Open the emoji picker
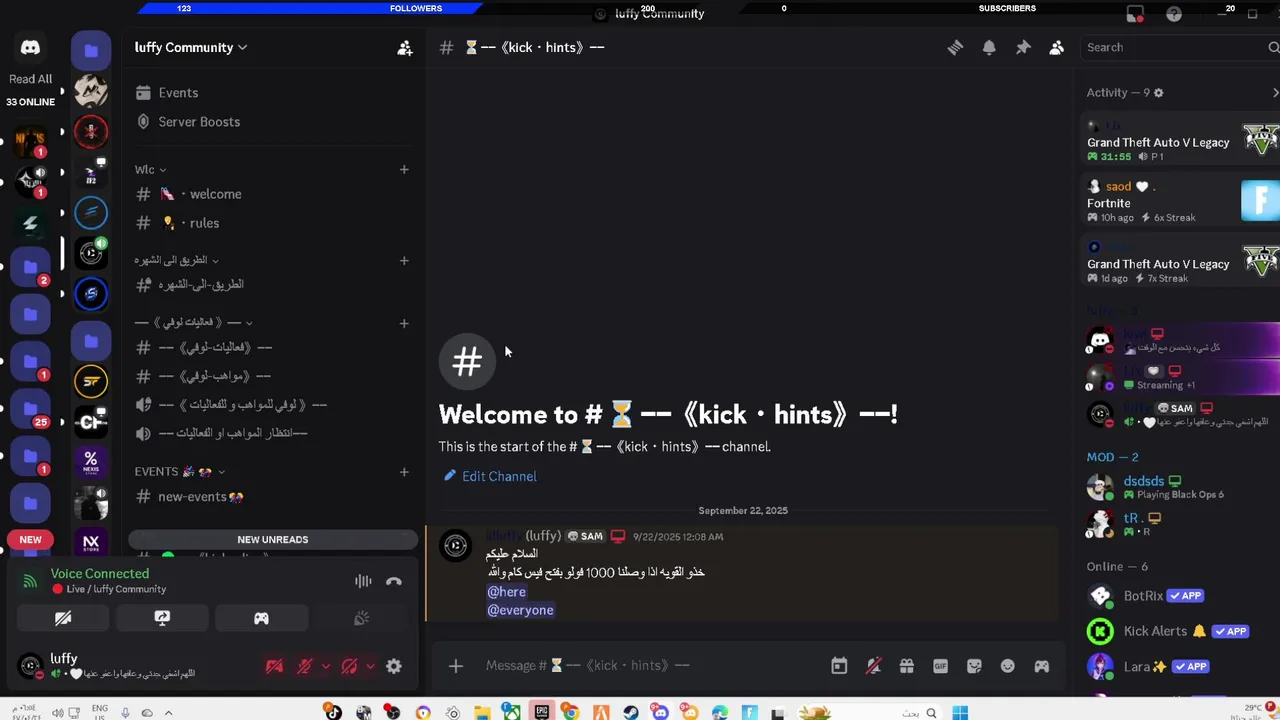The width and height of the screenshot is (1280, 720). tap(1008, 666)
